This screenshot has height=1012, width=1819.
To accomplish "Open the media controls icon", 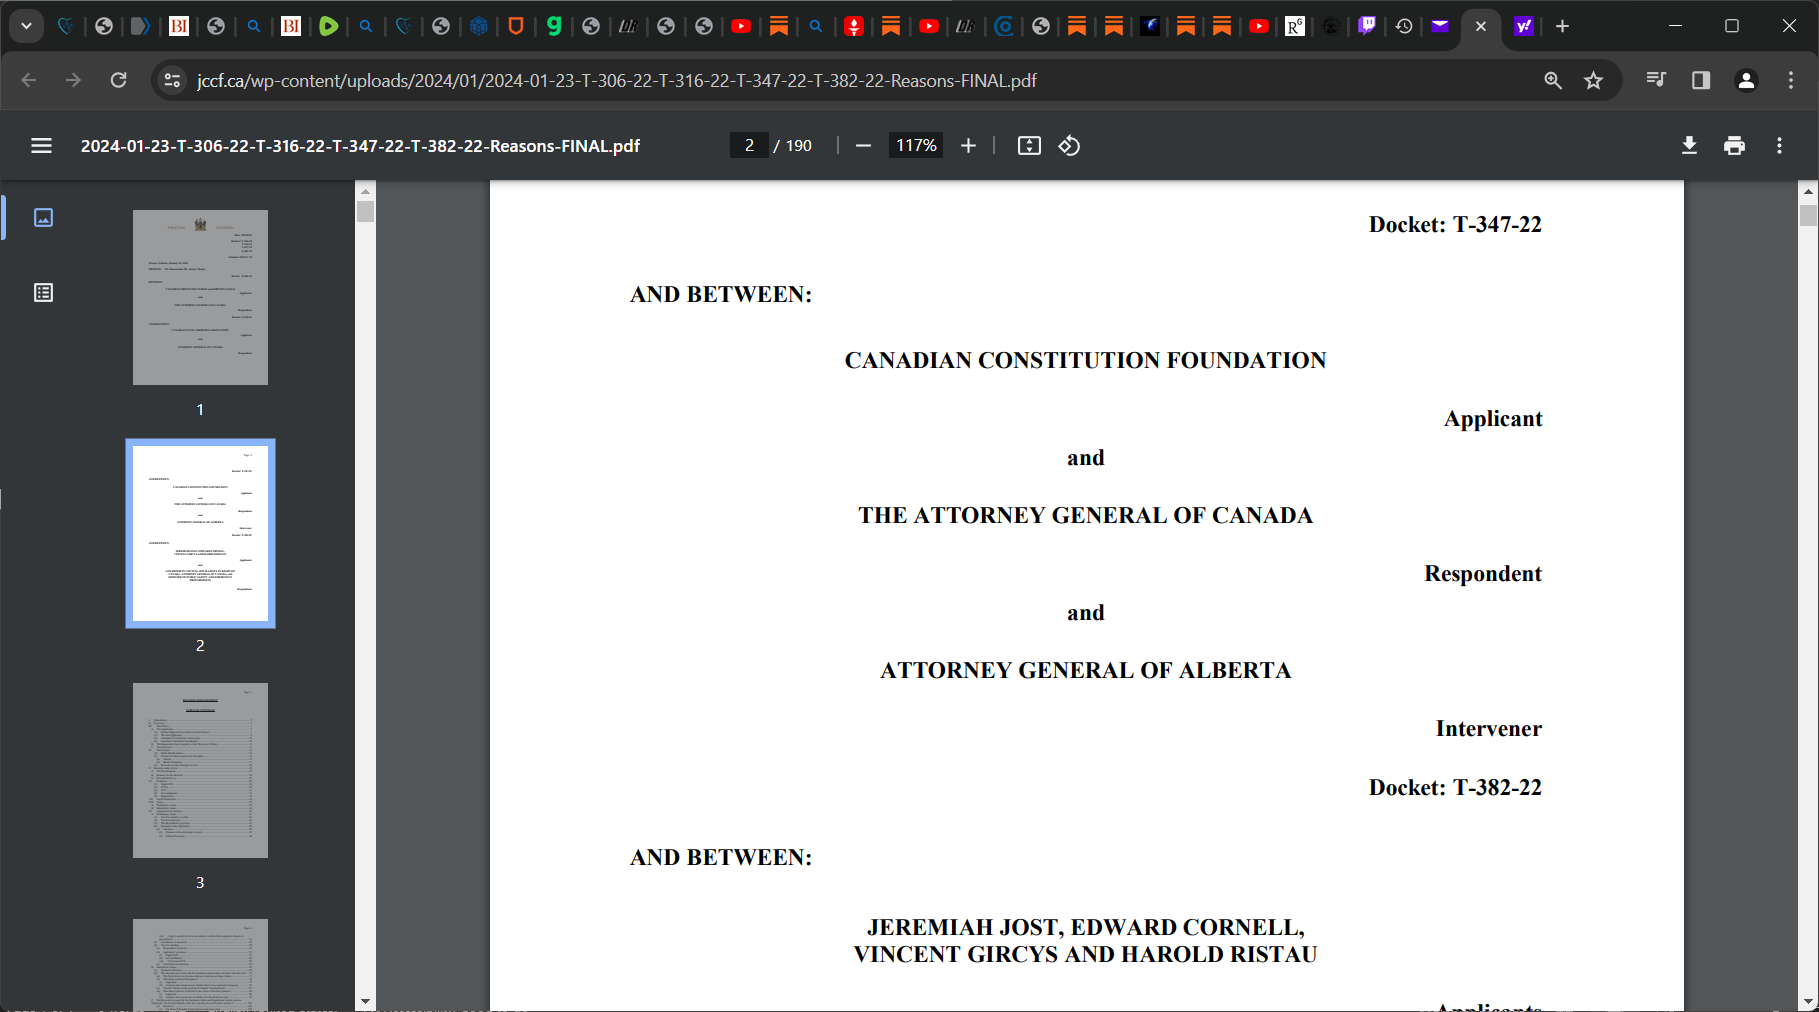I will click(1656, 80).
